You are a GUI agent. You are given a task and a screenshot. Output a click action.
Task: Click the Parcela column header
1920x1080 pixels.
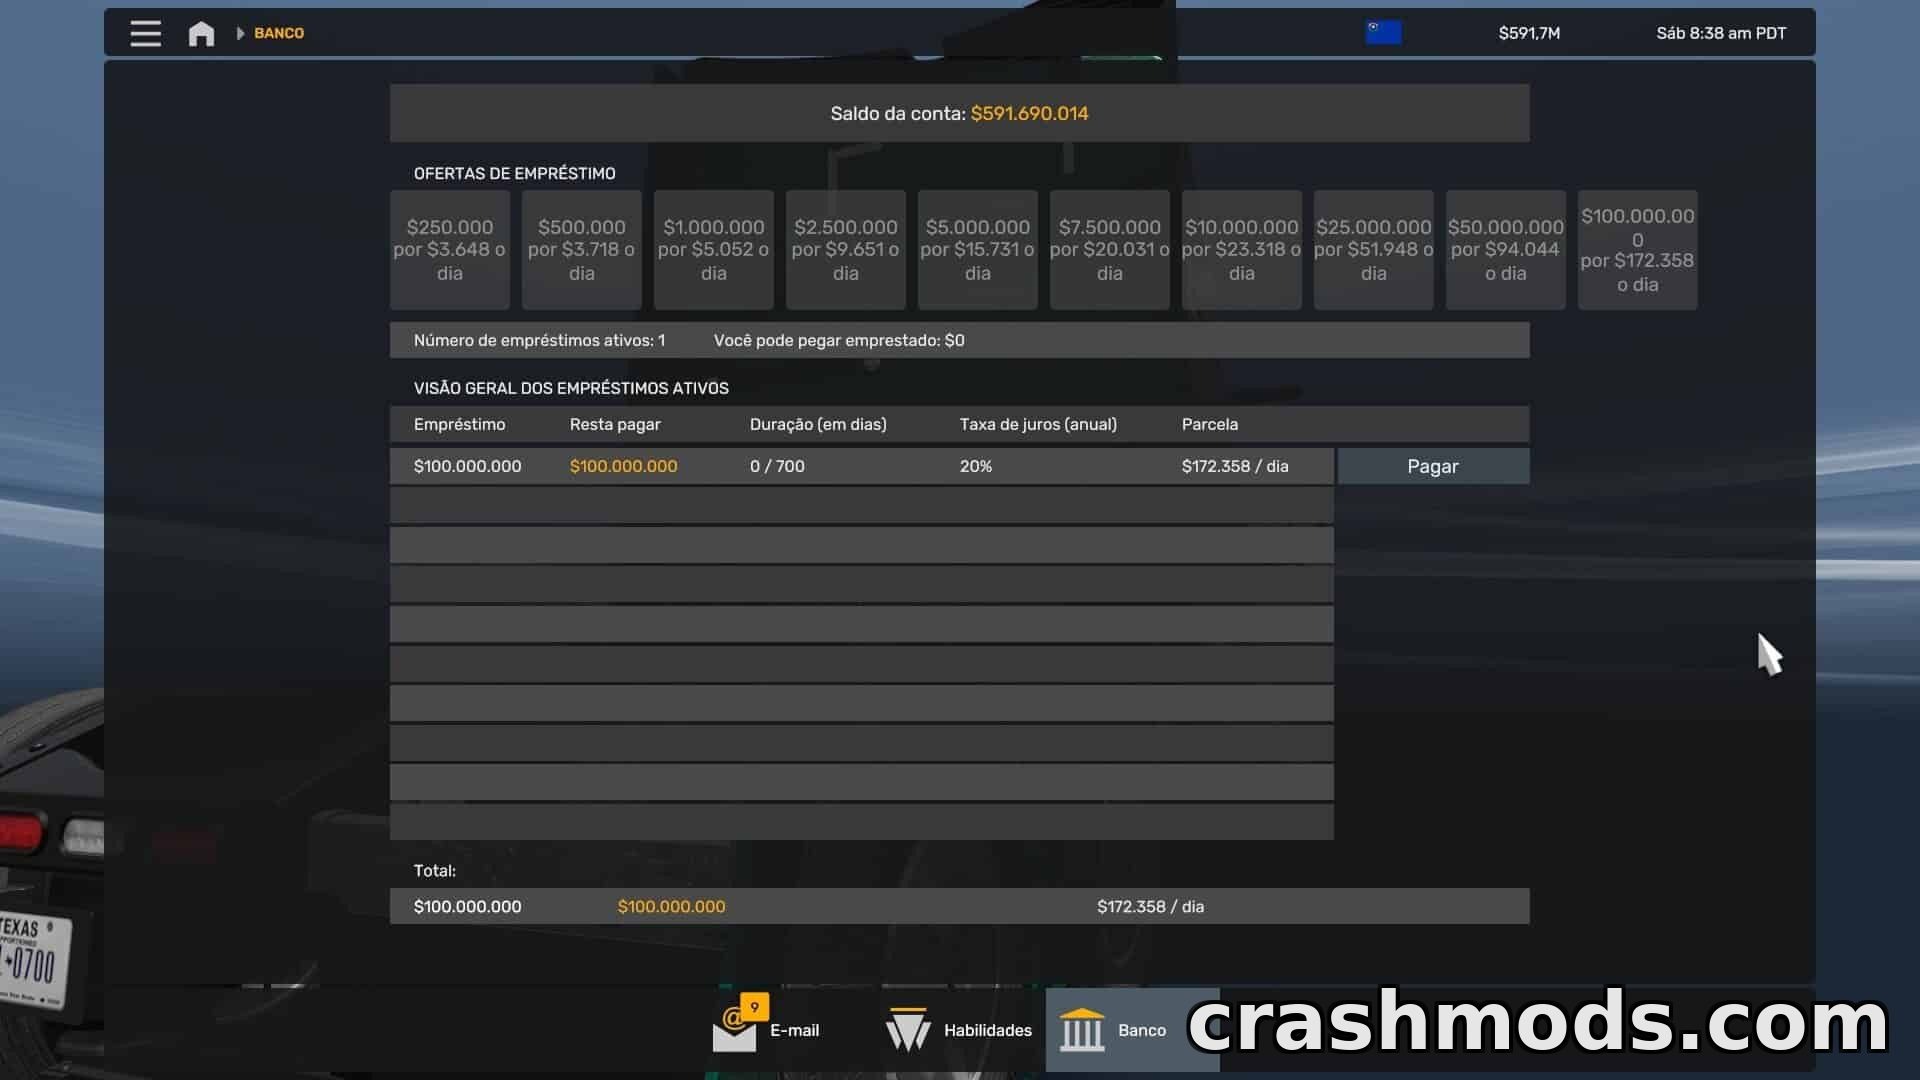click(1209, 424)
